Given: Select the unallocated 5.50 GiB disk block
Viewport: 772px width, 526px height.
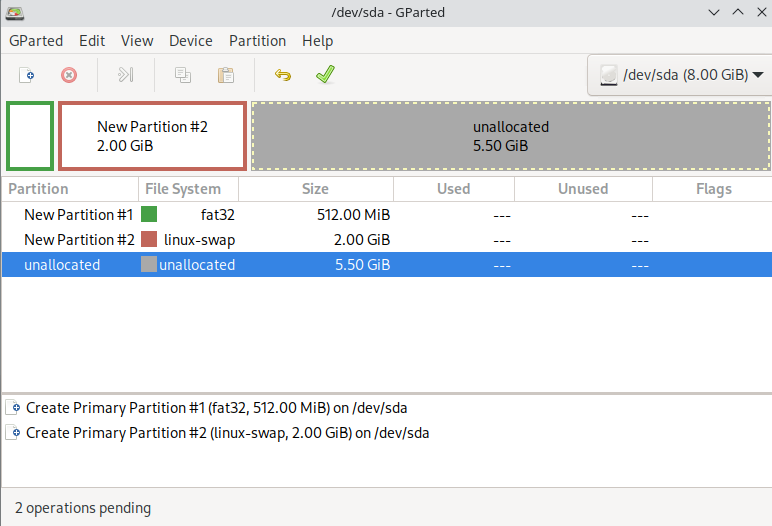Looking at the screenshot, I should (x=510, y=136).
